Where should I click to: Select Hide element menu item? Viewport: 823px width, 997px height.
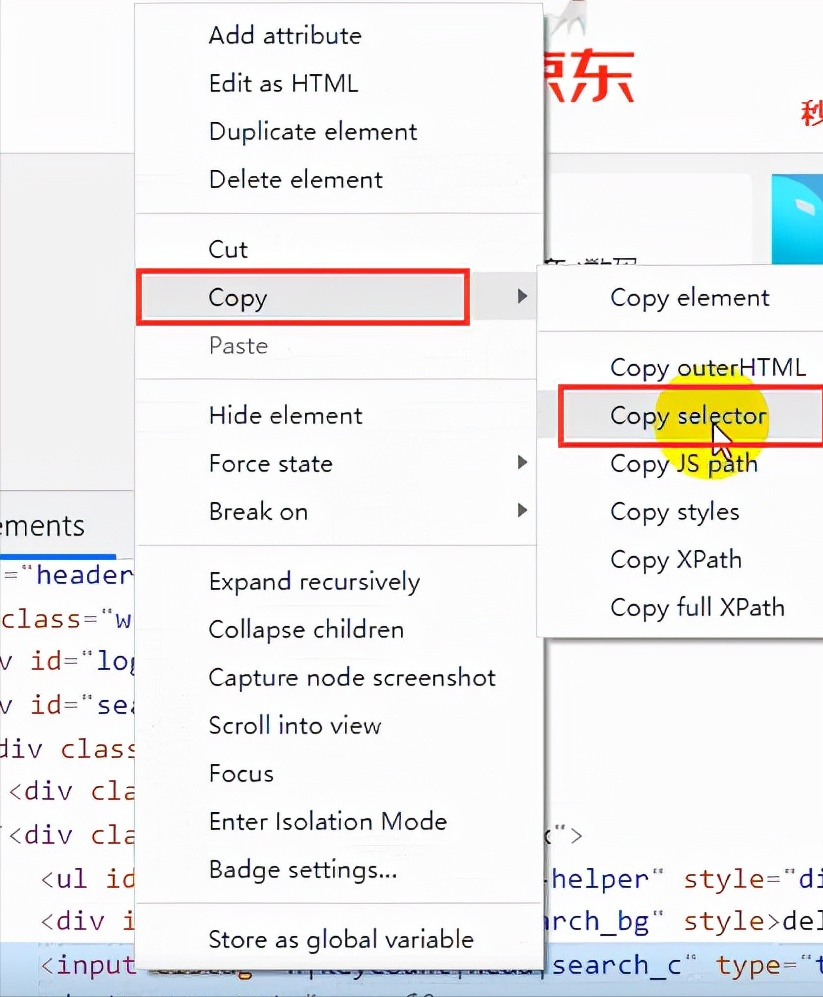tap(286, 416)
